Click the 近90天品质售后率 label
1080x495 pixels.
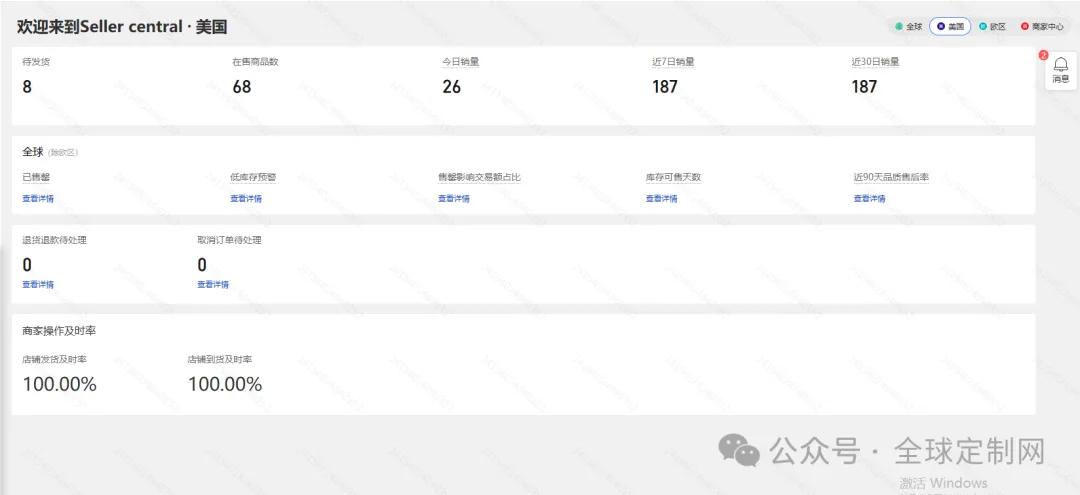[x=891, y=177]
